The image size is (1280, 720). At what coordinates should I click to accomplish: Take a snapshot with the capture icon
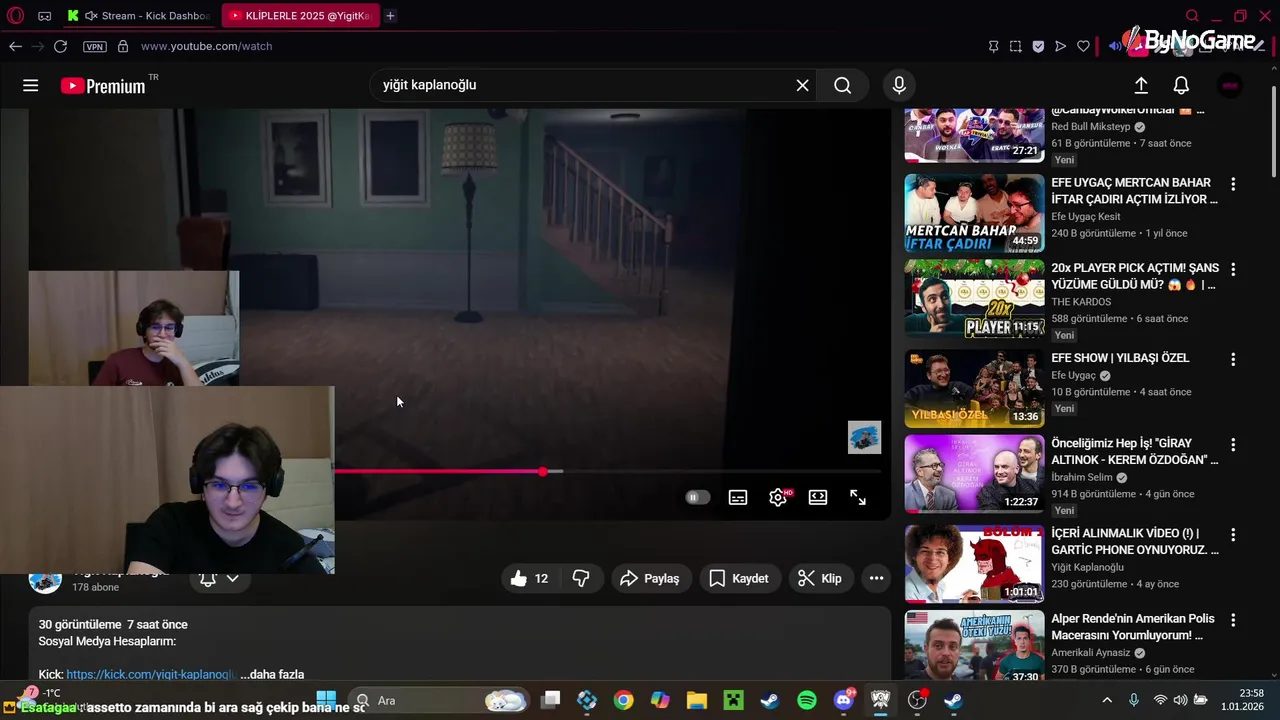(1015, 46)
